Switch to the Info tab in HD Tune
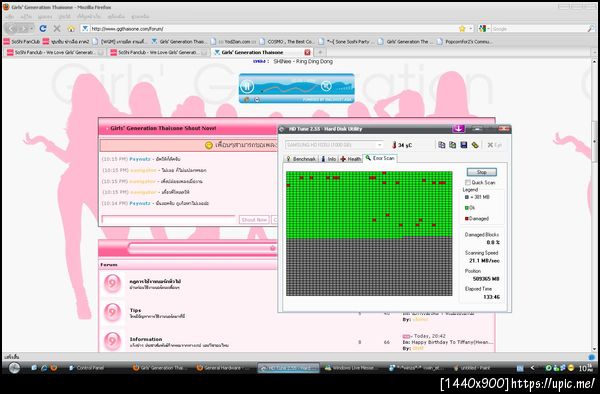 click(x=329, y=159)
